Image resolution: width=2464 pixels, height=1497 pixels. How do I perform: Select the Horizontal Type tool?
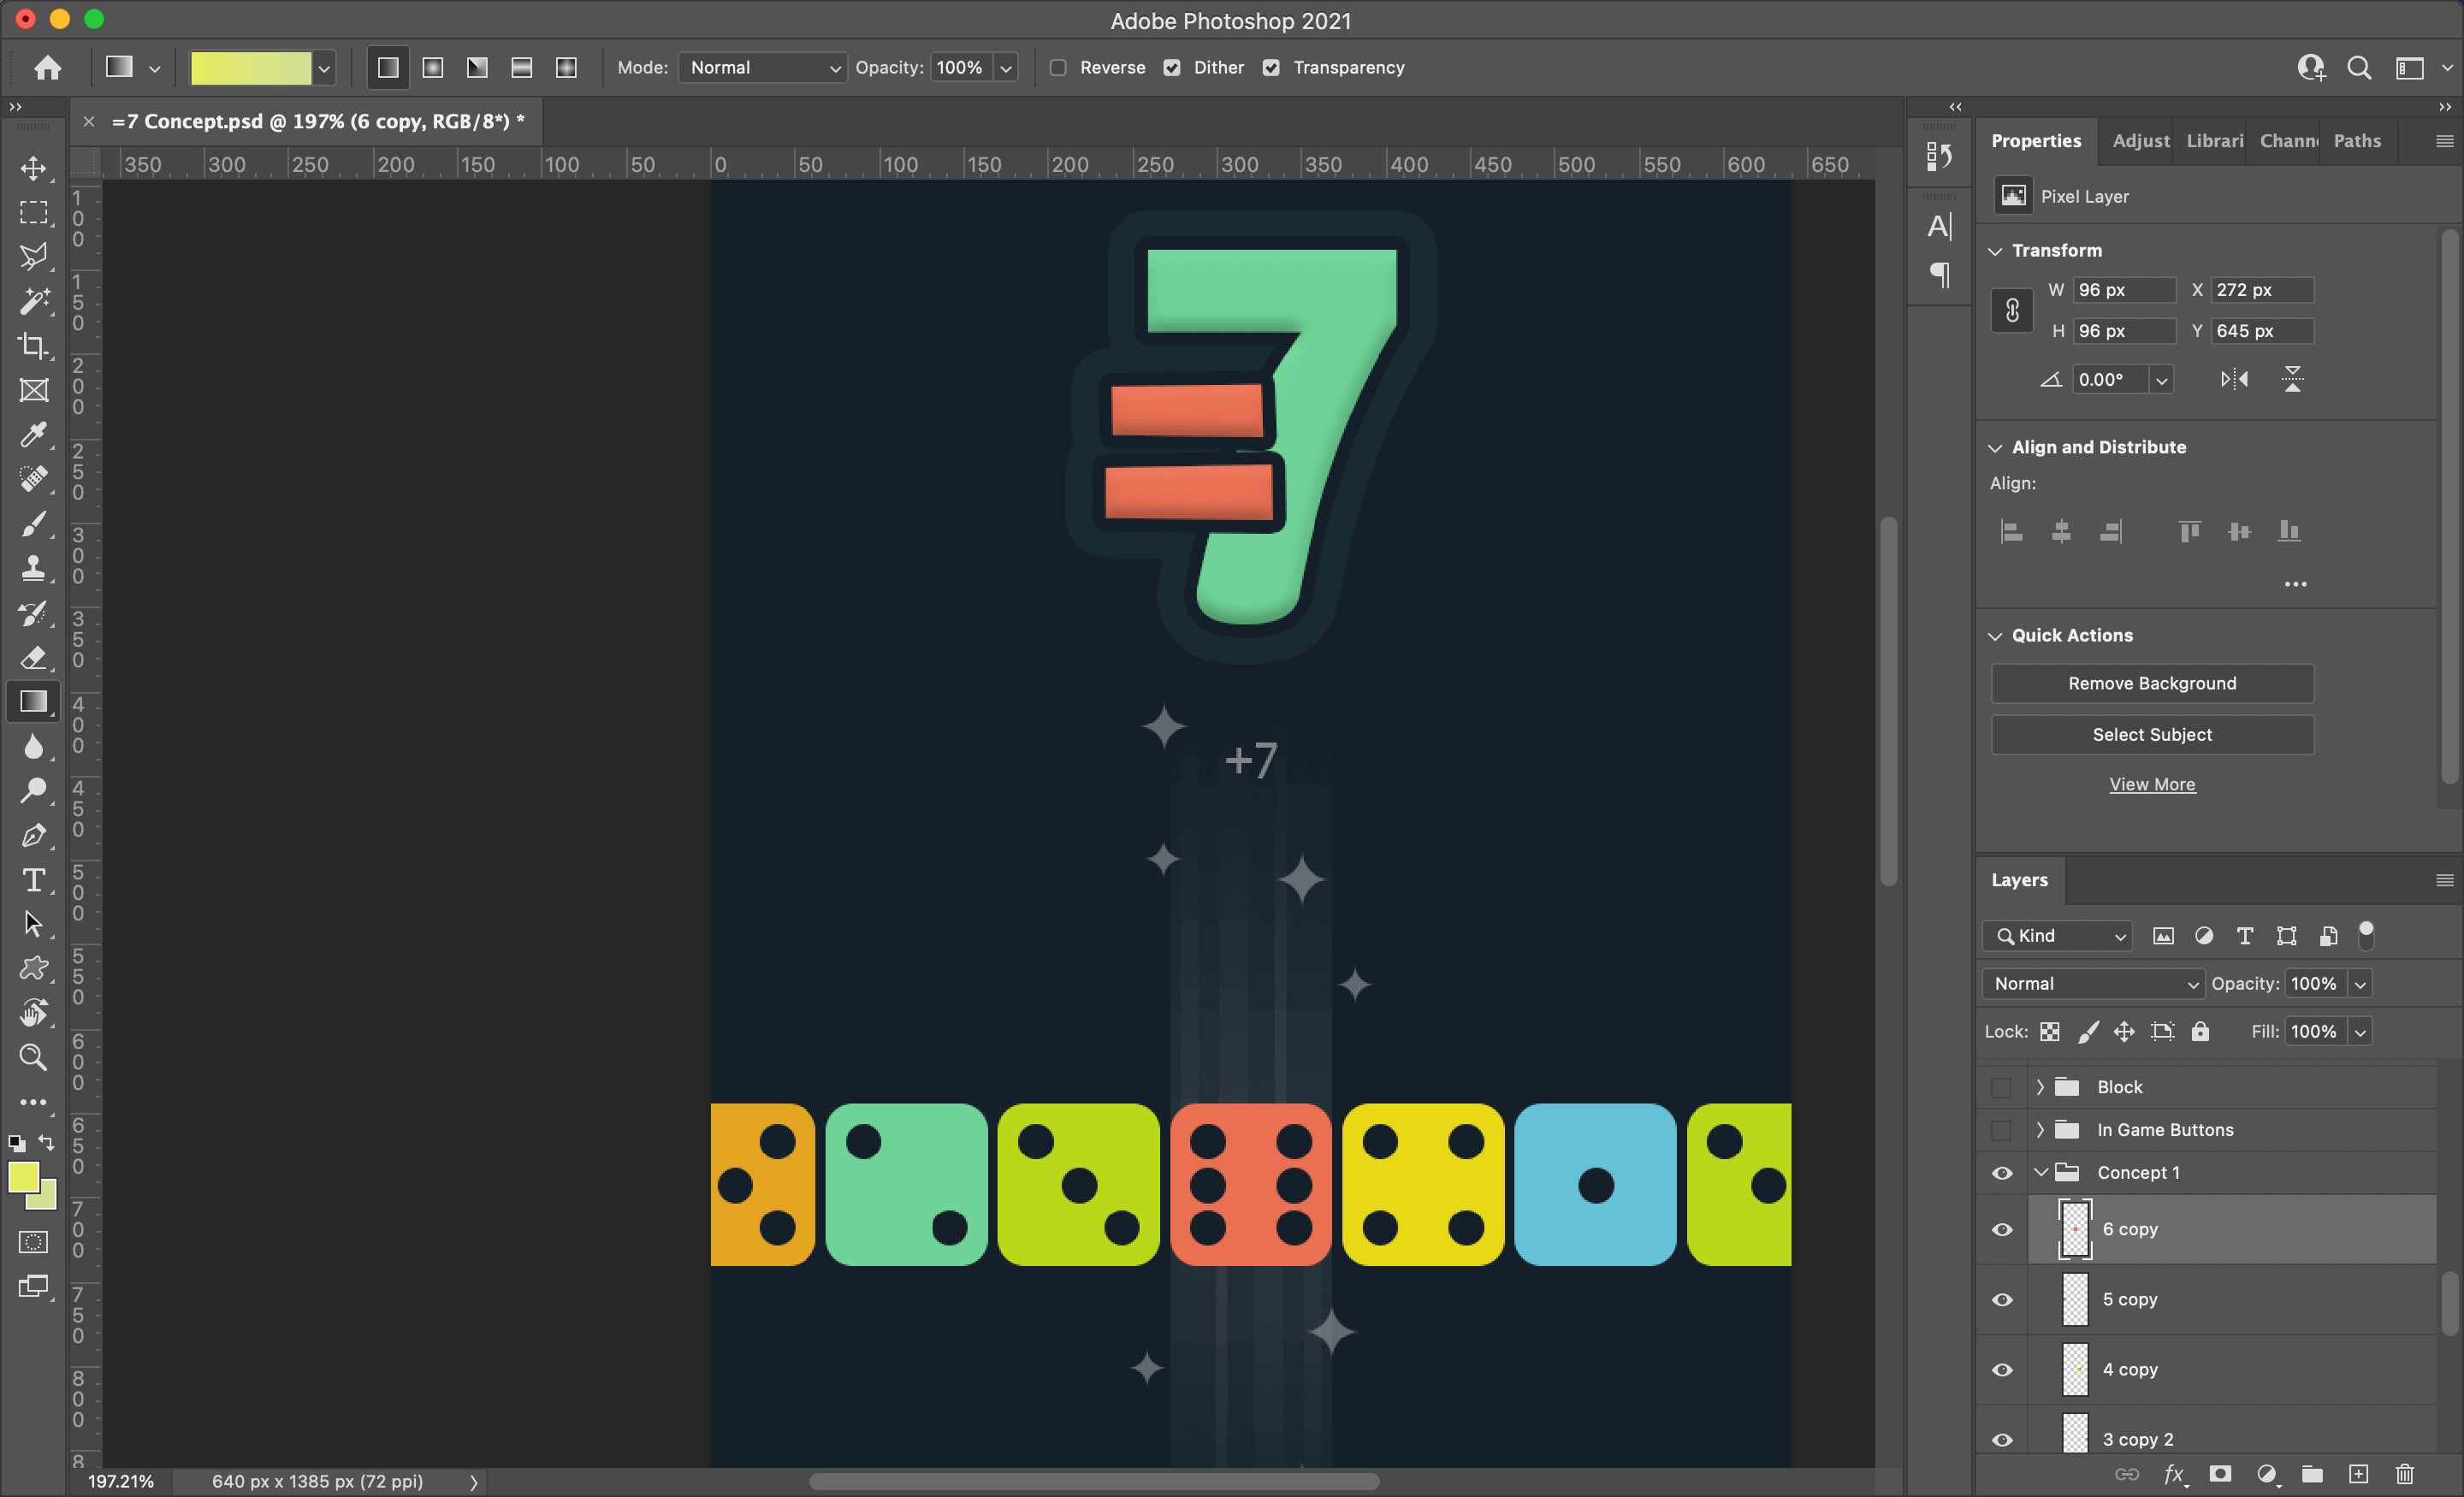33,880
